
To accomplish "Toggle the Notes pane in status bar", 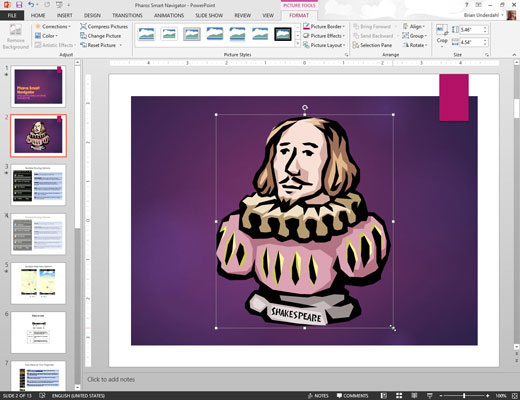I will pyautogui.click(x=318, y=396).
